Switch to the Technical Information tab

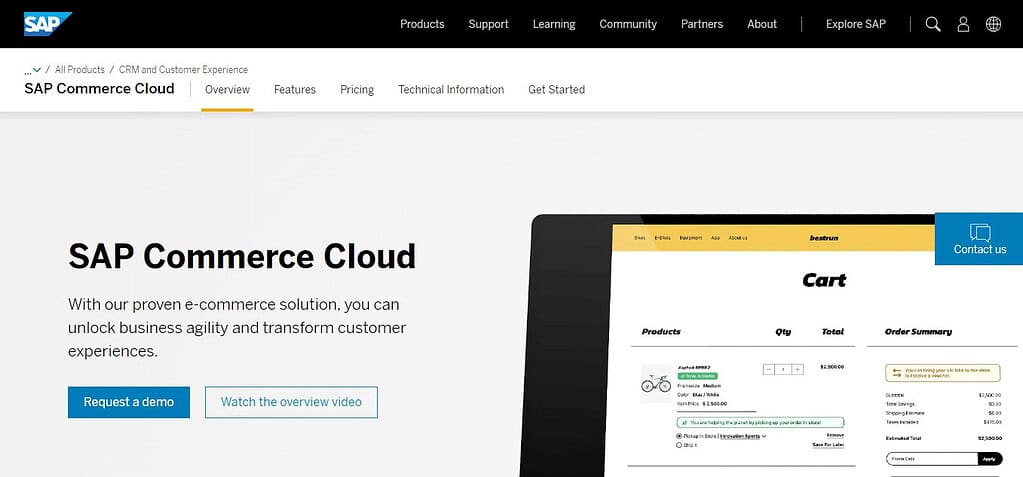[x=451, y=90]
